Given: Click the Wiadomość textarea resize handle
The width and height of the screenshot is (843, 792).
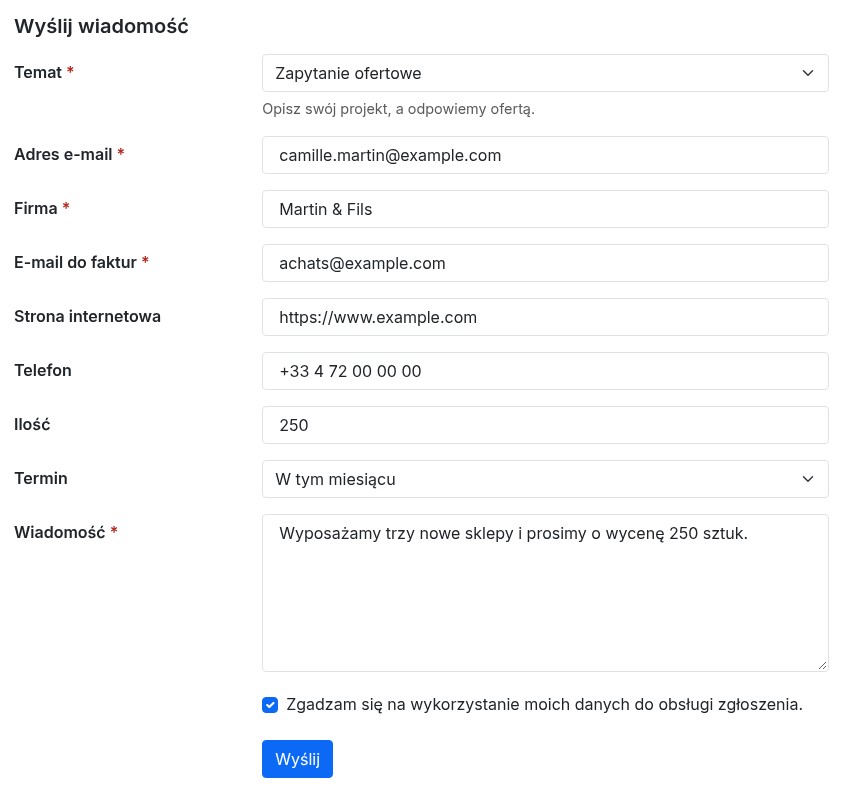Looking at the screenshot, I should coord(823,666).
